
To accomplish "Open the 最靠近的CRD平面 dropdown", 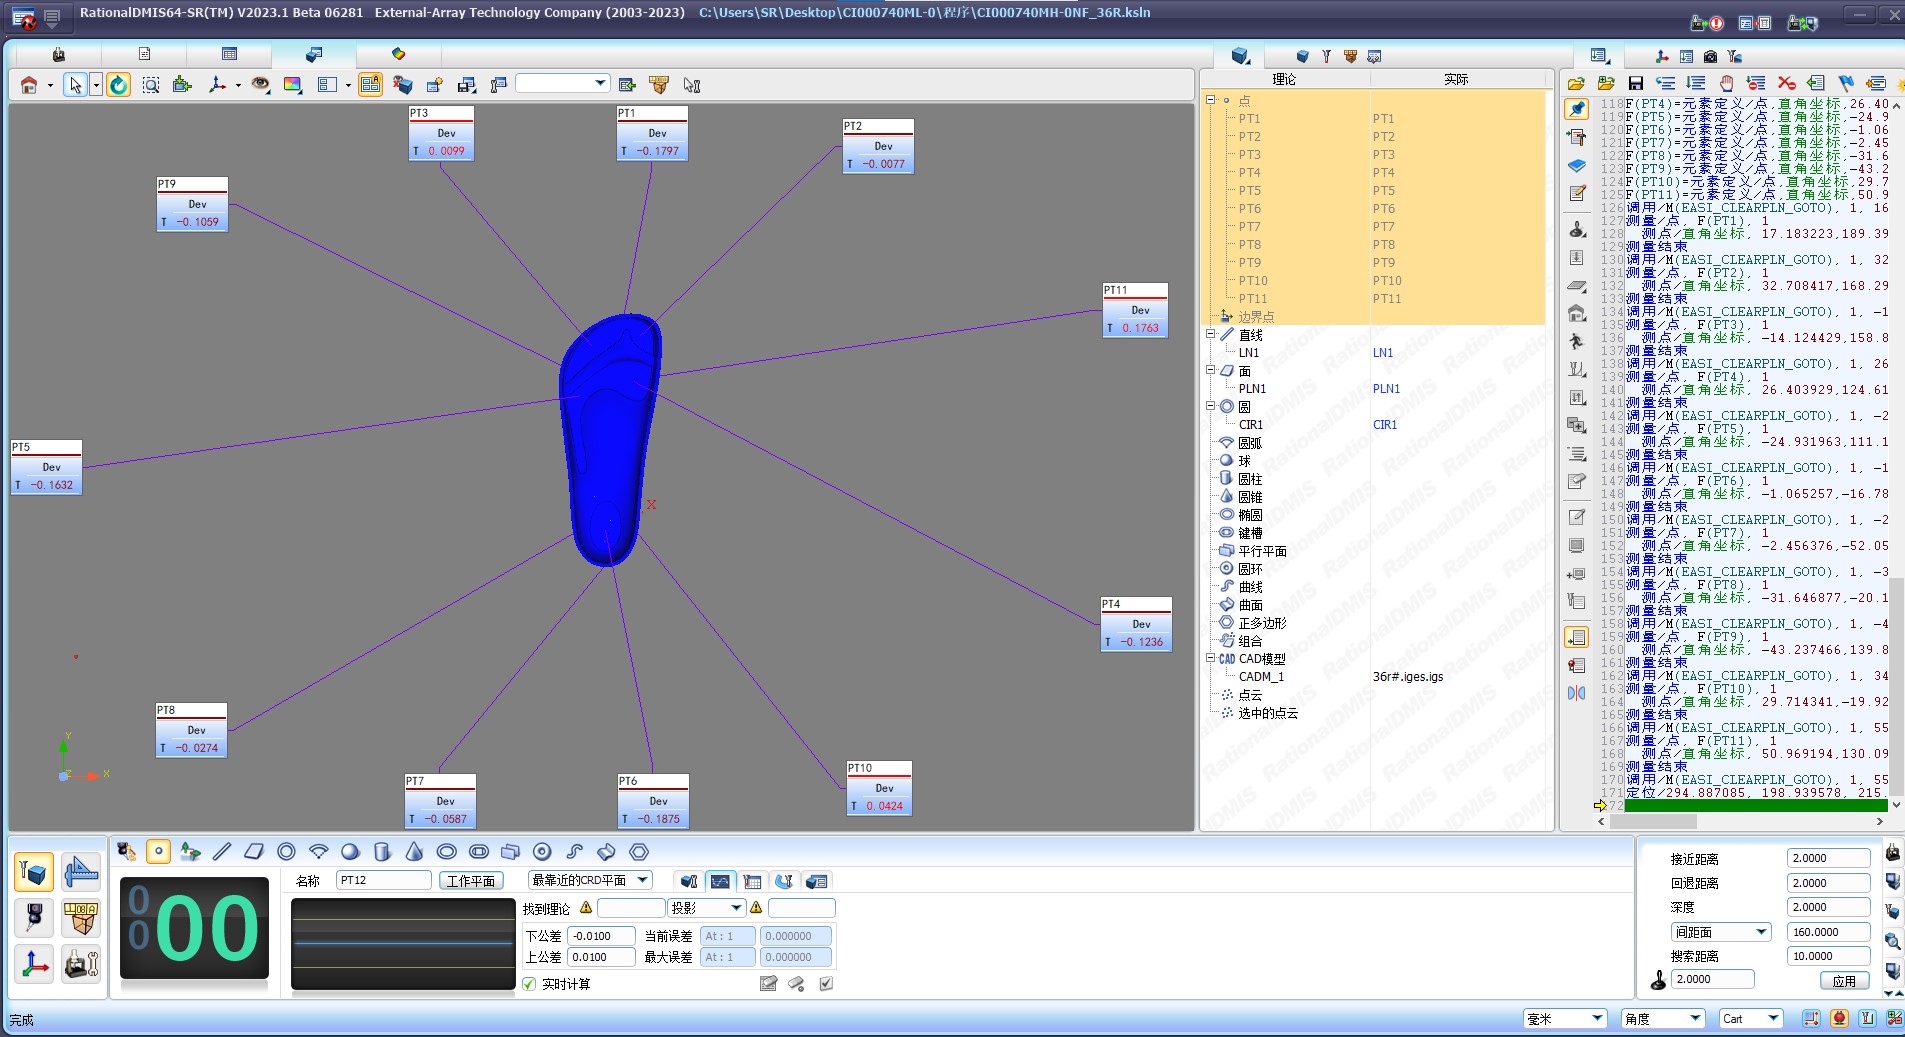I will (x=590, y=880).
